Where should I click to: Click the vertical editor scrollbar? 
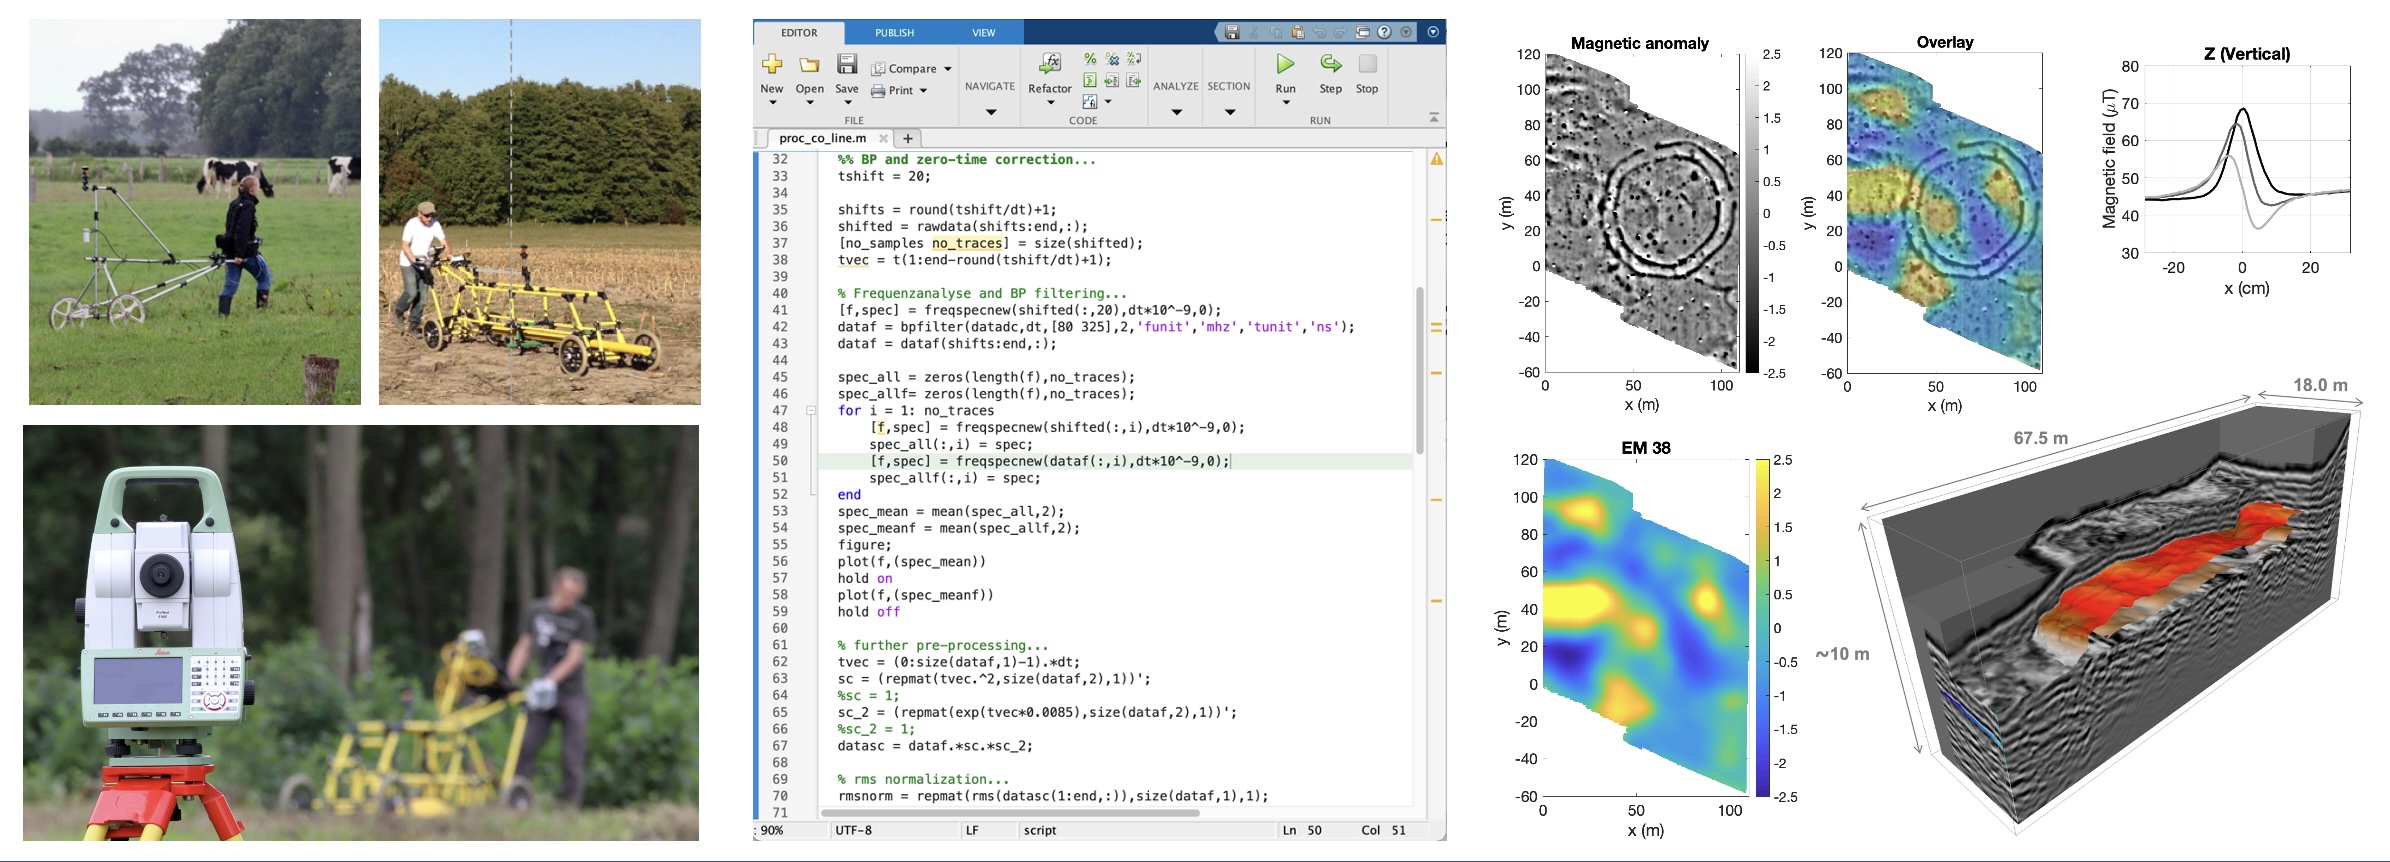tap(1419, 370)
